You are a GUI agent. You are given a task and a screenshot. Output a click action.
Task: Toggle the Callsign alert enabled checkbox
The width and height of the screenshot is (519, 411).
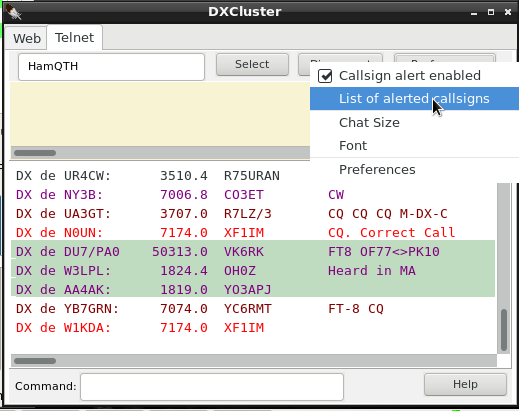pyautogui.click(x=325, y=76)
